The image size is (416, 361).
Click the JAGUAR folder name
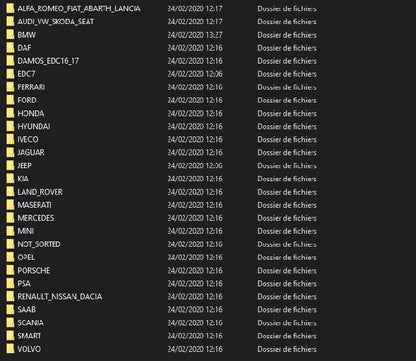[31, 152]
